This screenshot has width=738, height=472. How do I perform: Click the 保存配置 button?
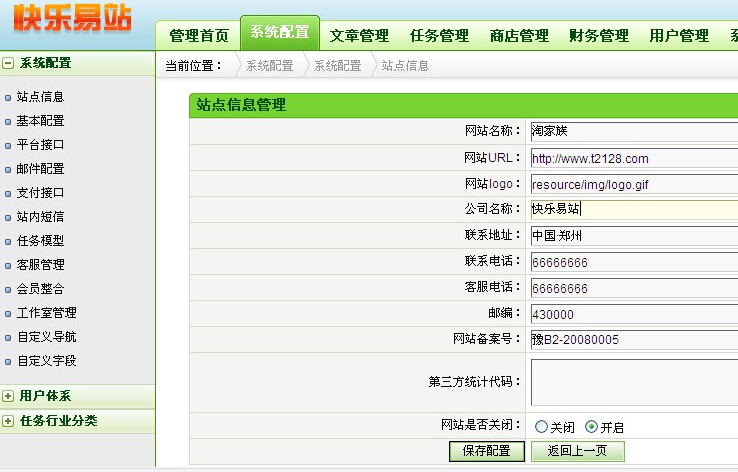pos(487,451)
